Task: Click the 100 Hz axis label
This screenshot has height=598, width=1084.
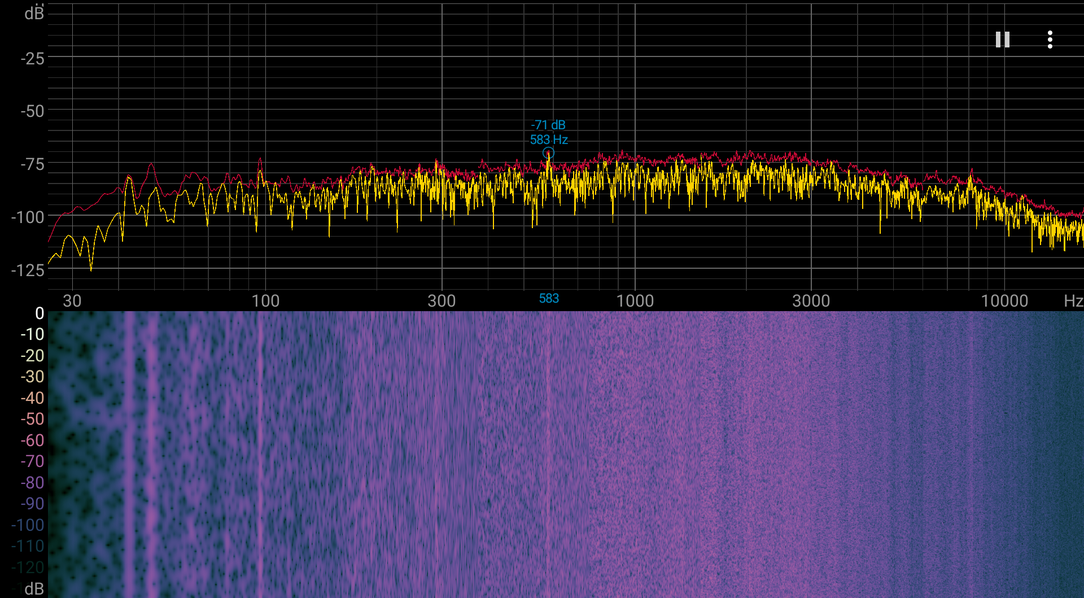Action: pyautogui.click(x=265, y=301)
